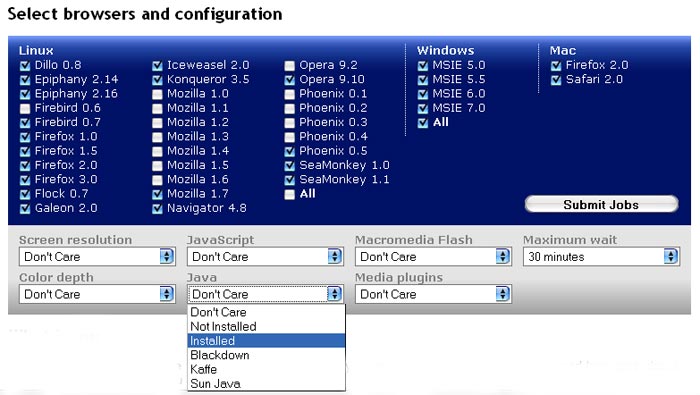
Task: Open the Color depth dropdown
Action: coord(97,294)
